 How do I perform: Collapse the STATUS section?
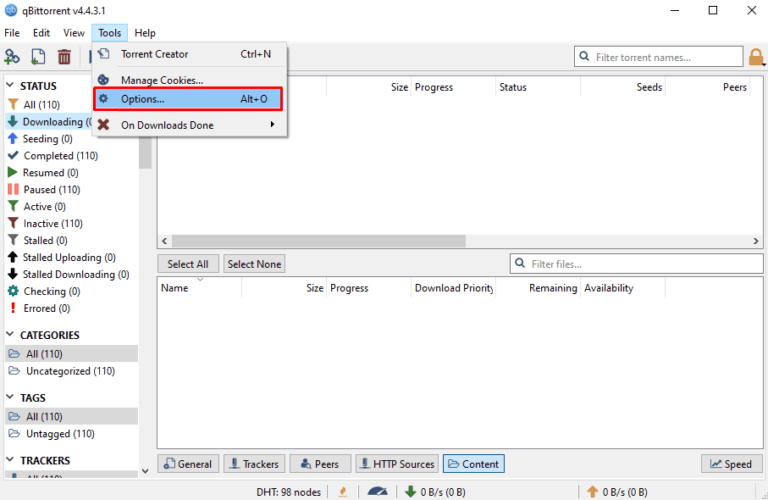pos(10,85)
